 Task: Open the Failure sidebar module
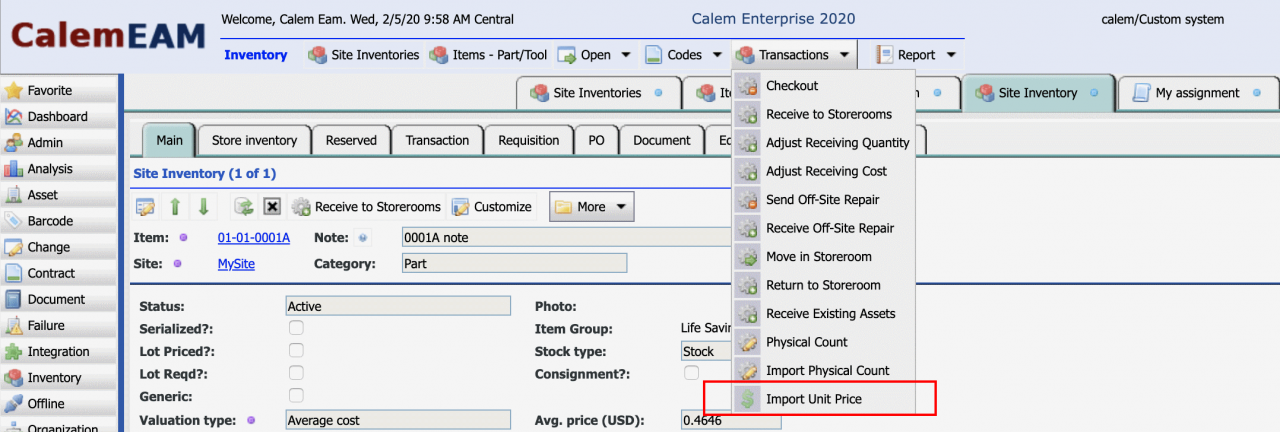58,325
